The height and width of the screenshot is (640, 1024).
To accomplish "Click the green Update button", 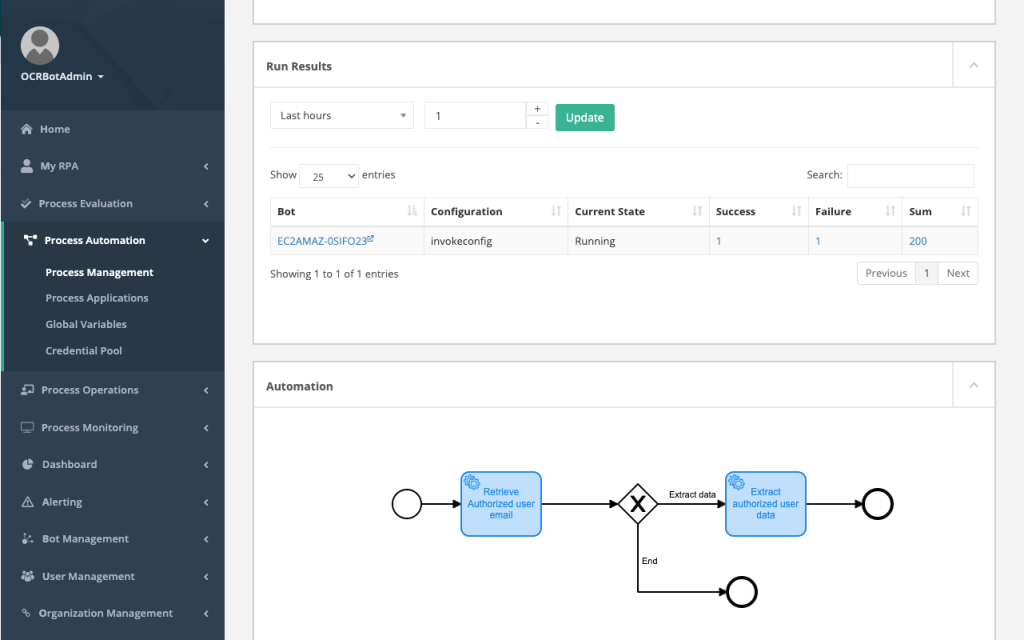I will click(584, 118).
